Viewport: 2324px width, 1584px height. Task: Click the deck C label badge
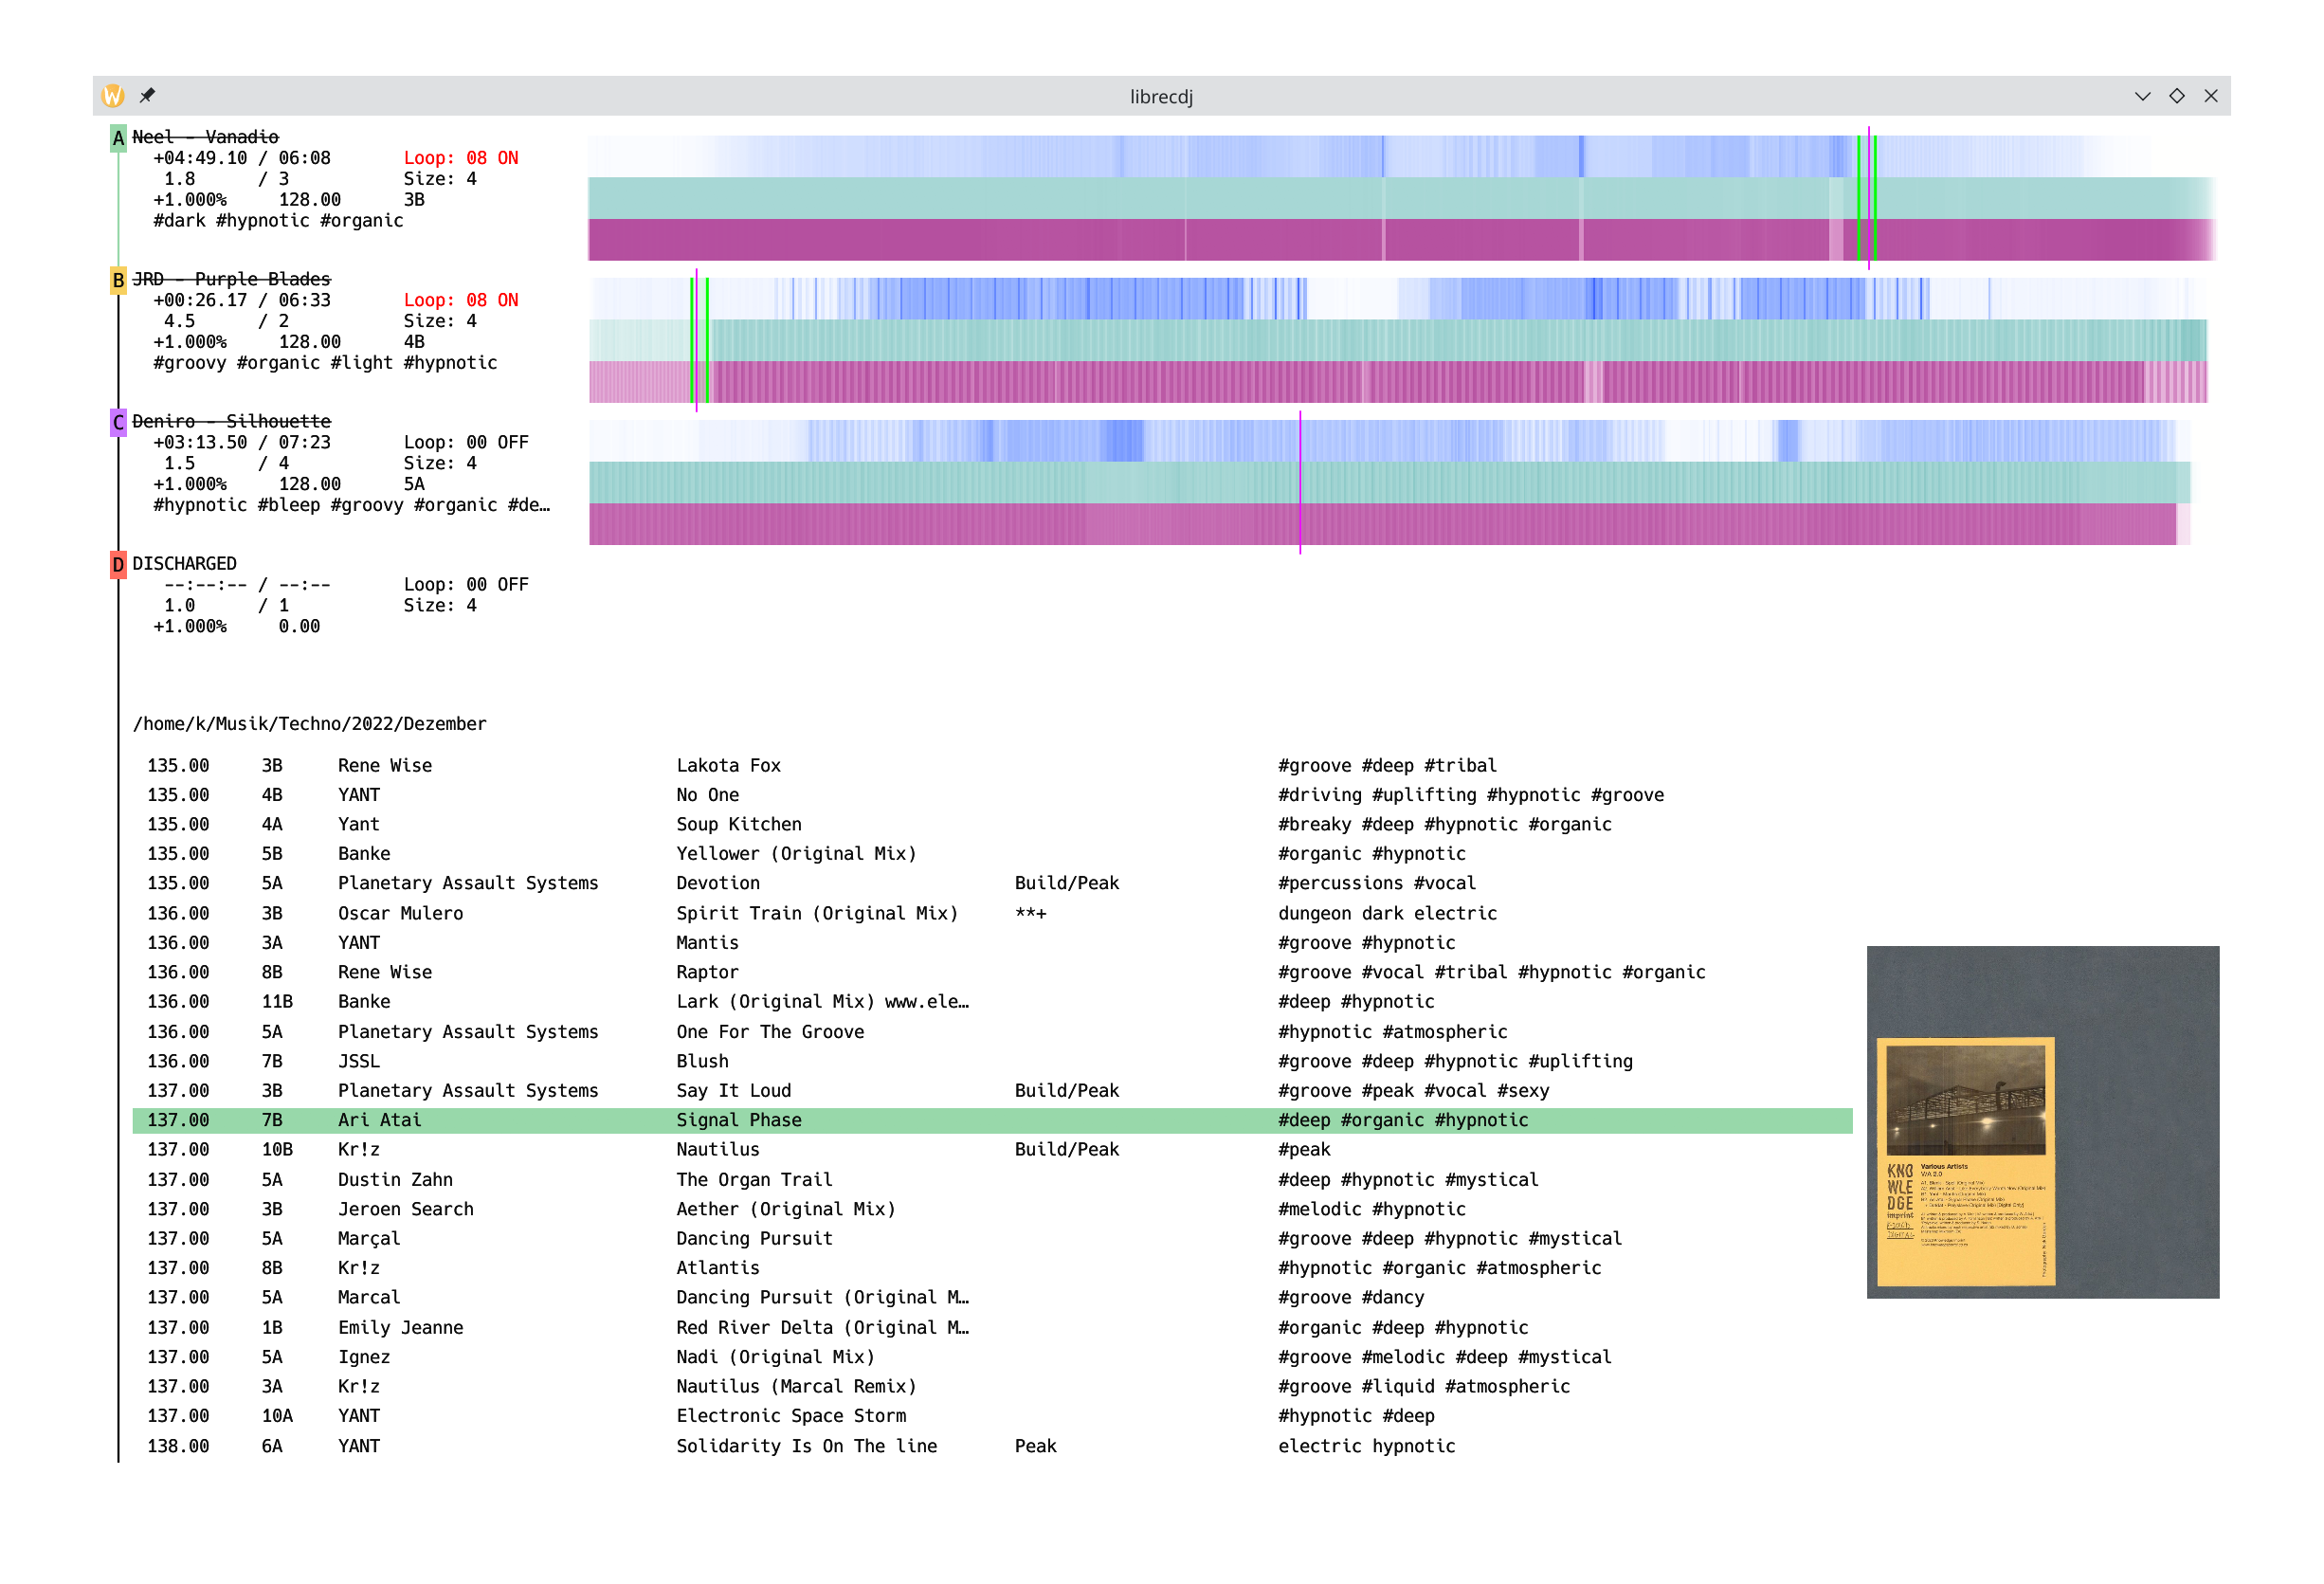pyautogui.click(x=118, y=422)
